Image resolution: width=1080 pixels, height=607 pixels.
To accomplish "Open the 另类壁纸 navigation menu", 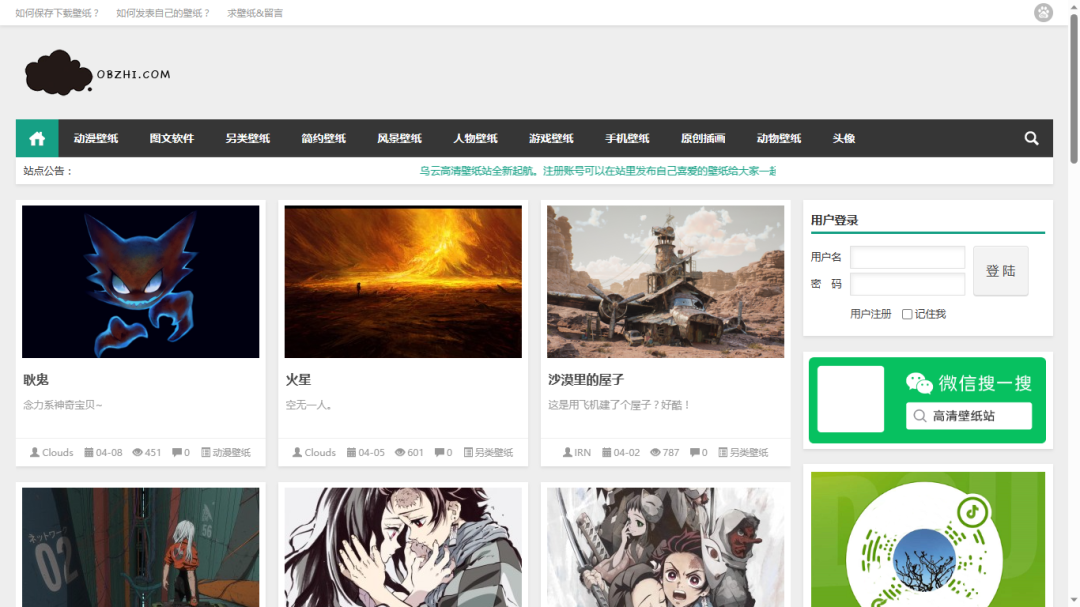I will 247,138.
